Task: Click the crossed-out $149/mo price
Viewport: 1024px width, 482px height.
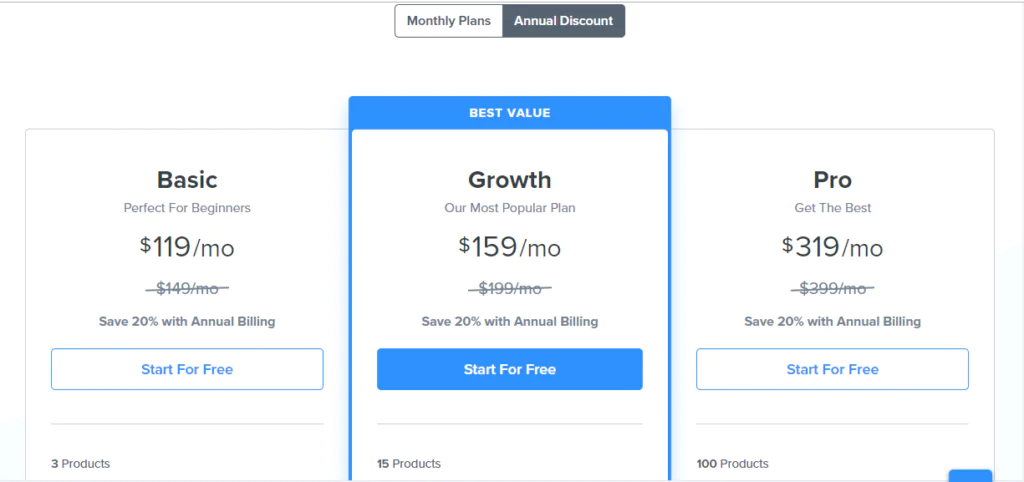Action: (187, 288)
